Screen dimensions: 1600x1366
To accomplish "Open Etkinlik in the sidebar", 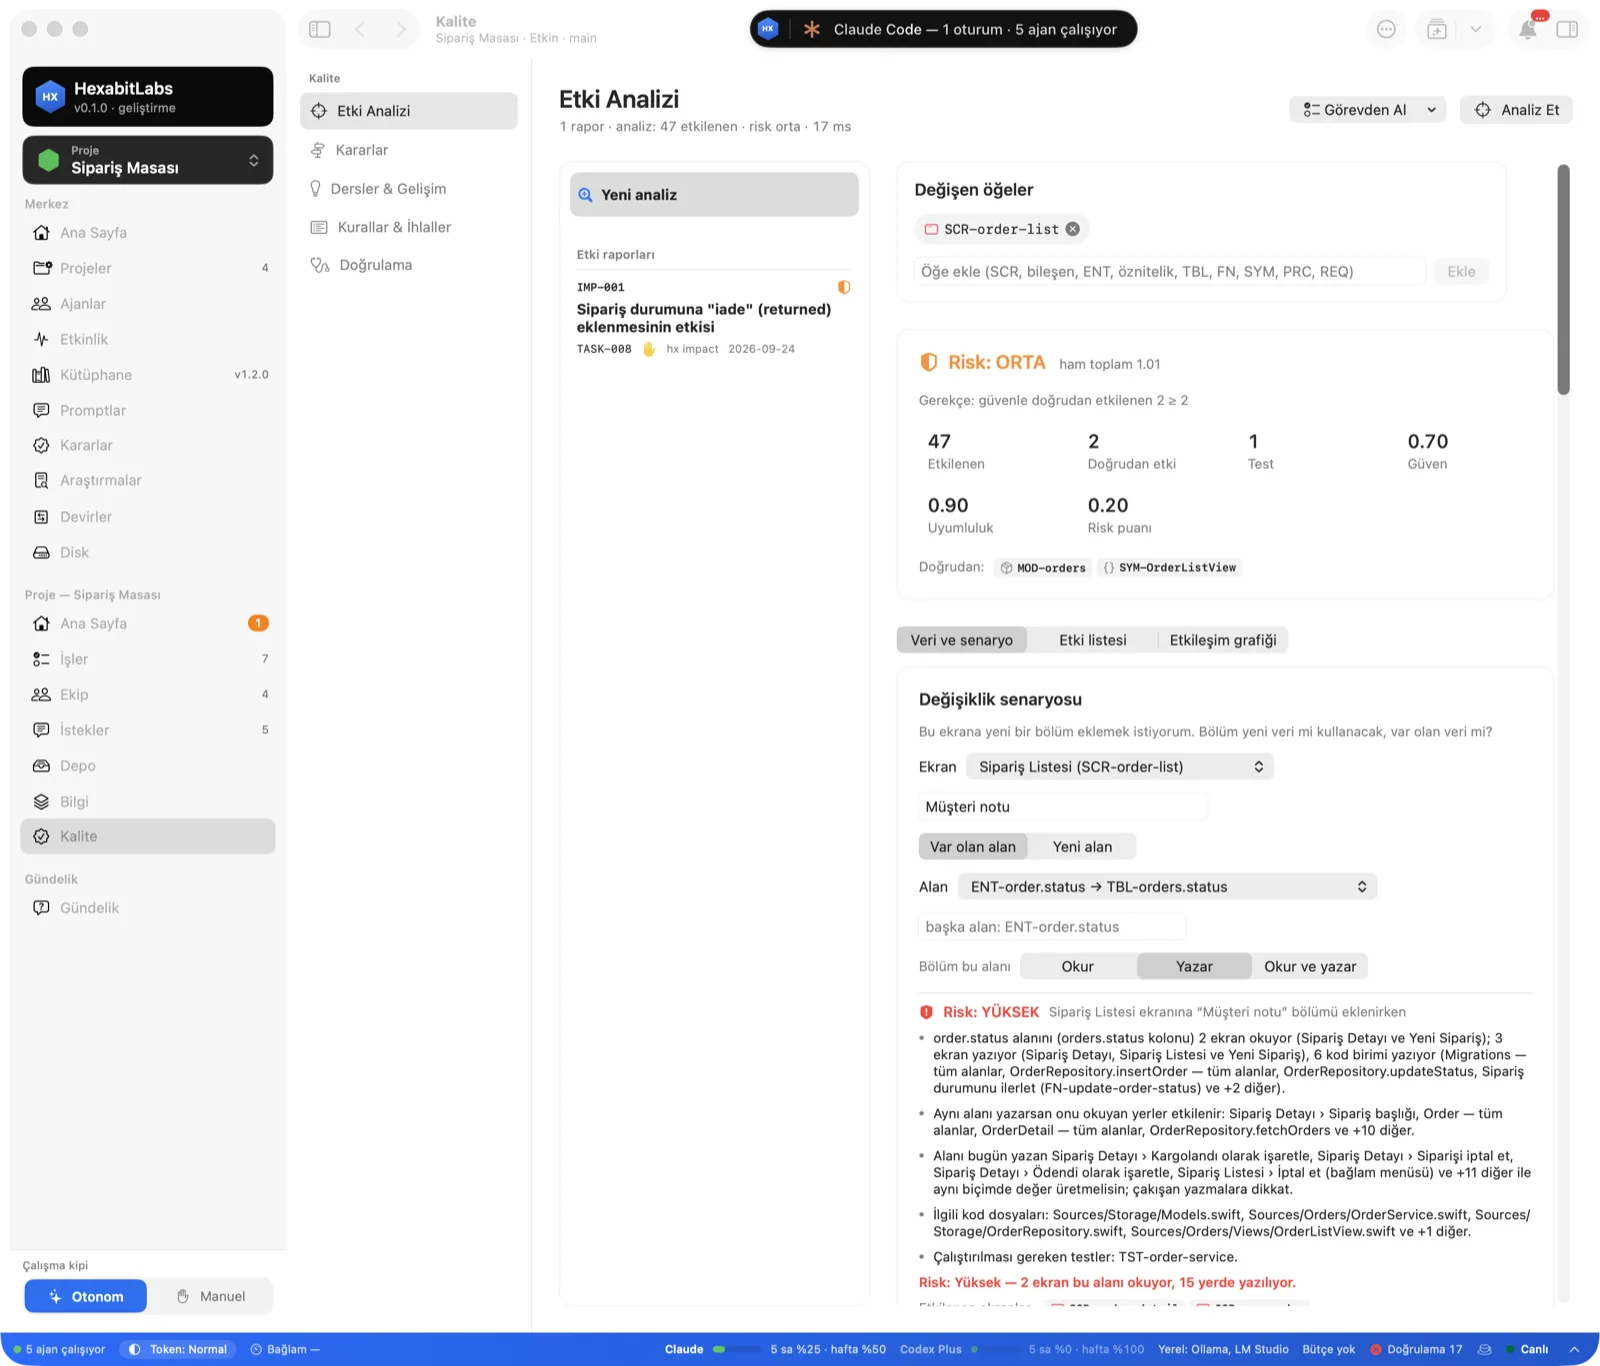I will [148, 339].
